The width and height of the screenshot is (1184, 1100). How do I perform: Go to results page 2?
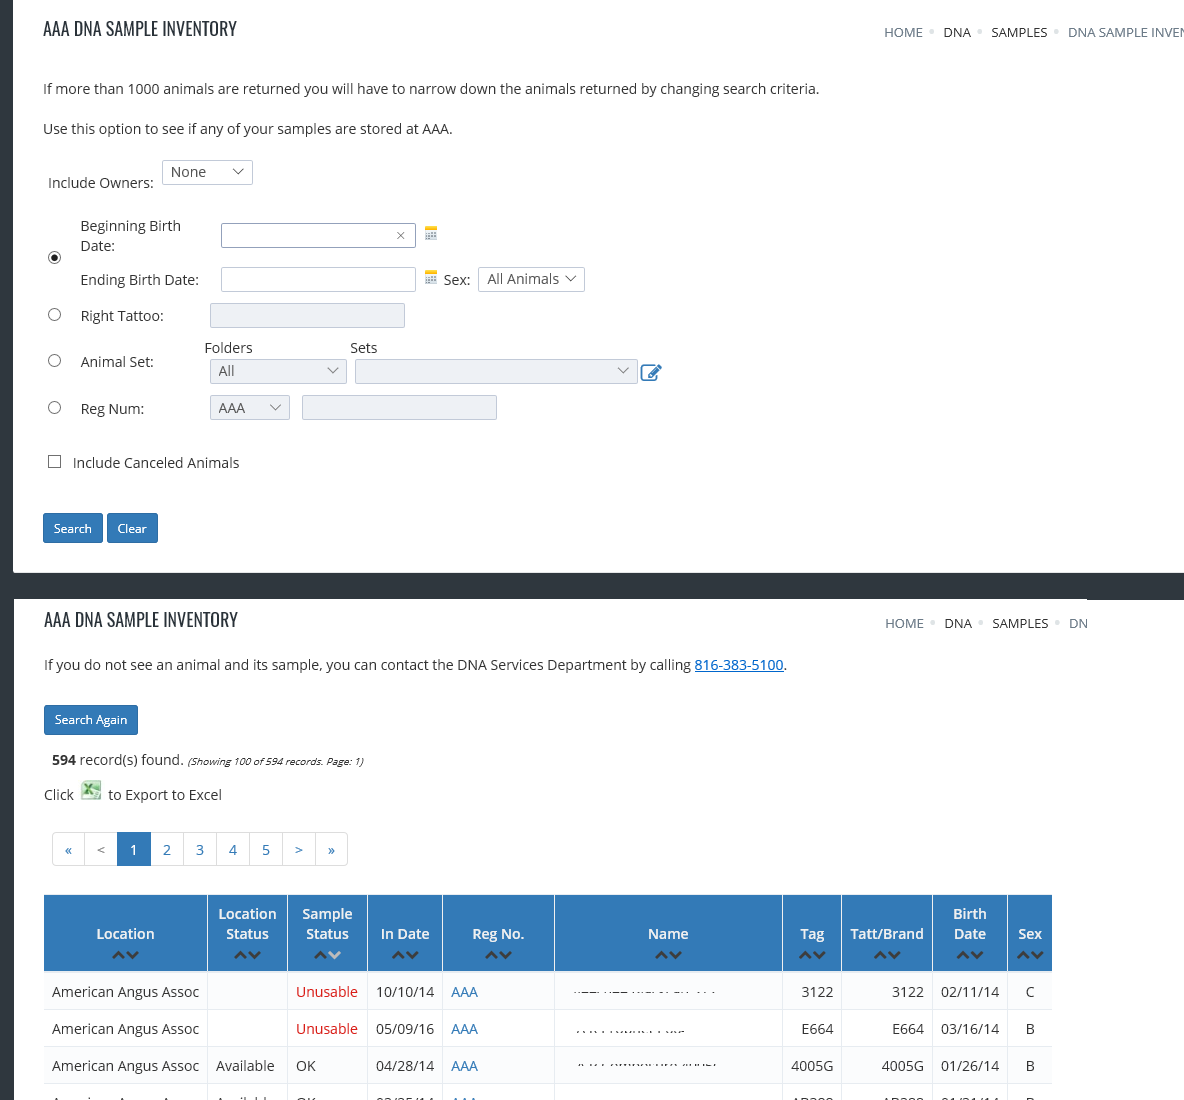(167, 849)
